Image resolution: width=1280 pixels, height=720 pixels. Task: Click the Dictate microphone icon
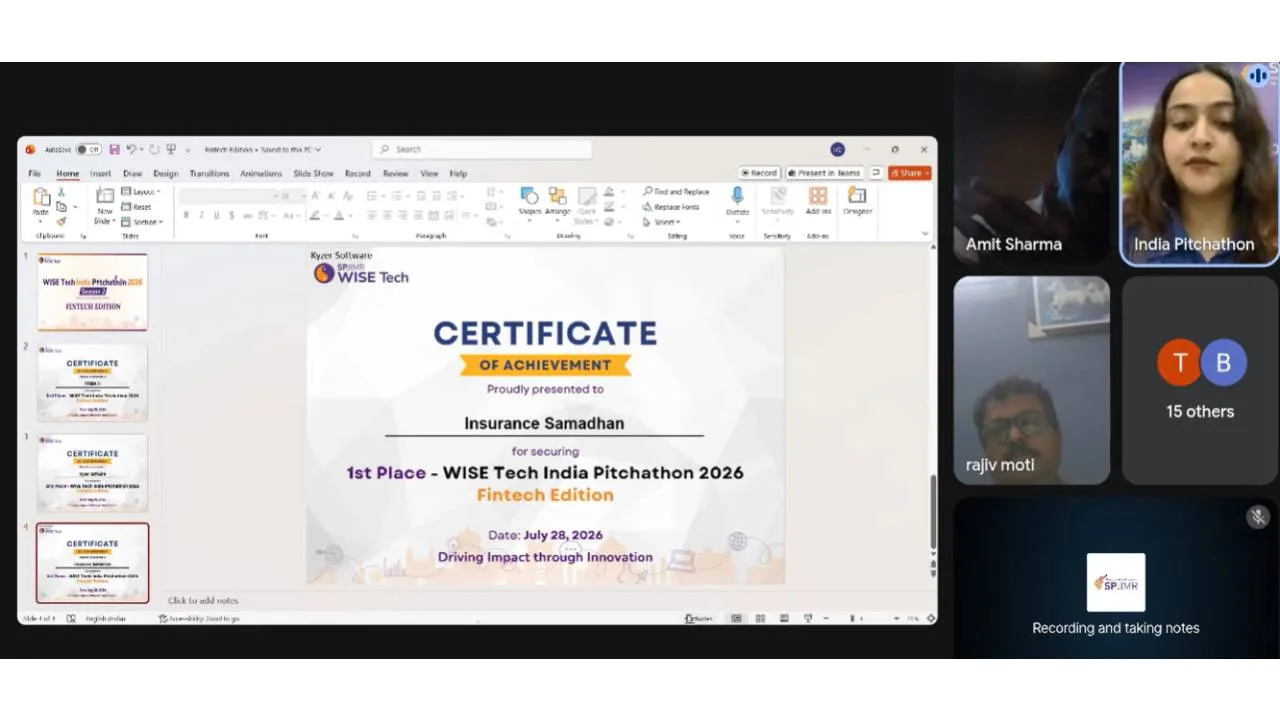coord(737,196)
